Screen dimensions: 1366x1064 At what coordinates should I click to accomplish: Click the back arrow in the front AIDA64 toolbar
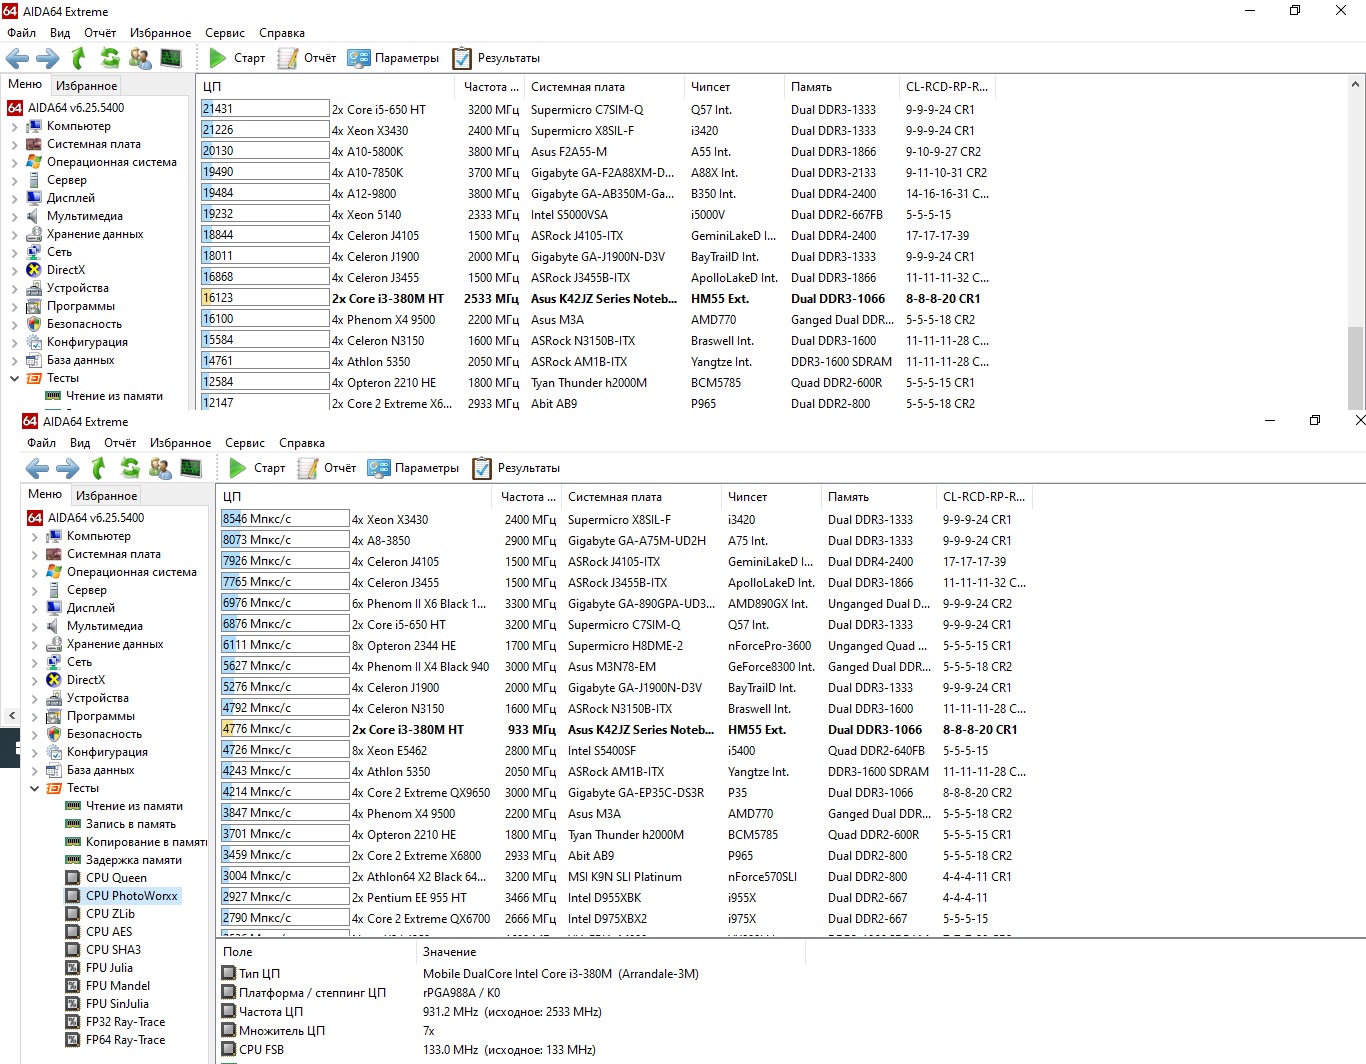(x=37, y=468)
